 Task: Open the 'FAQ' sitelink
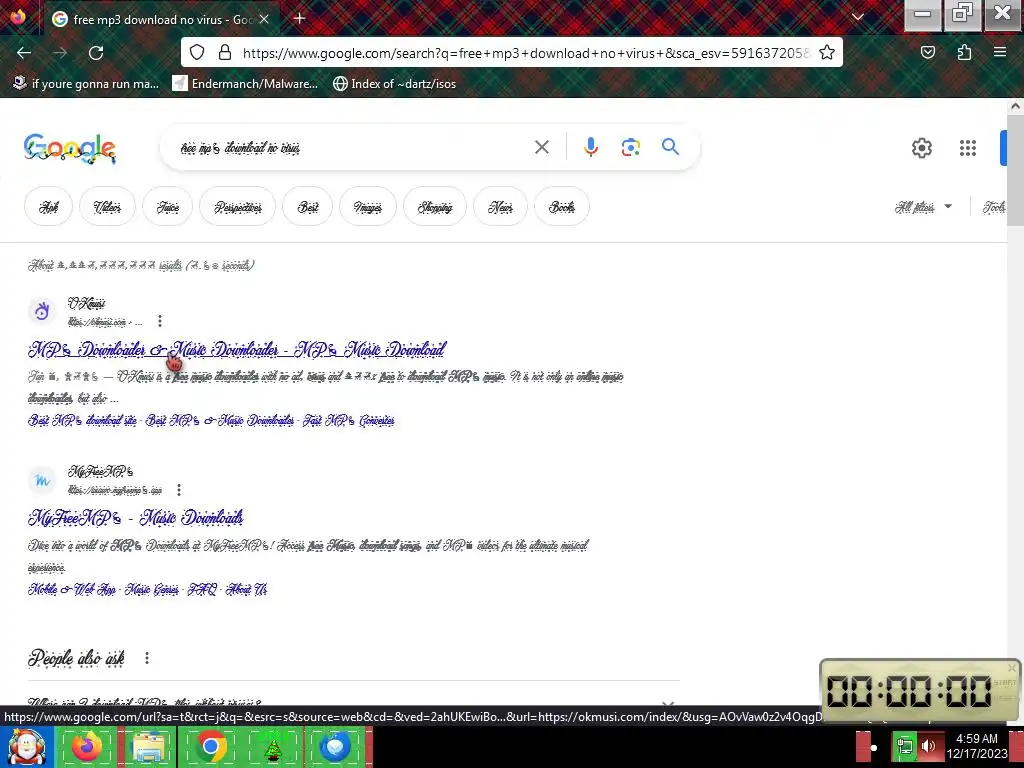(x=202, y=589)
